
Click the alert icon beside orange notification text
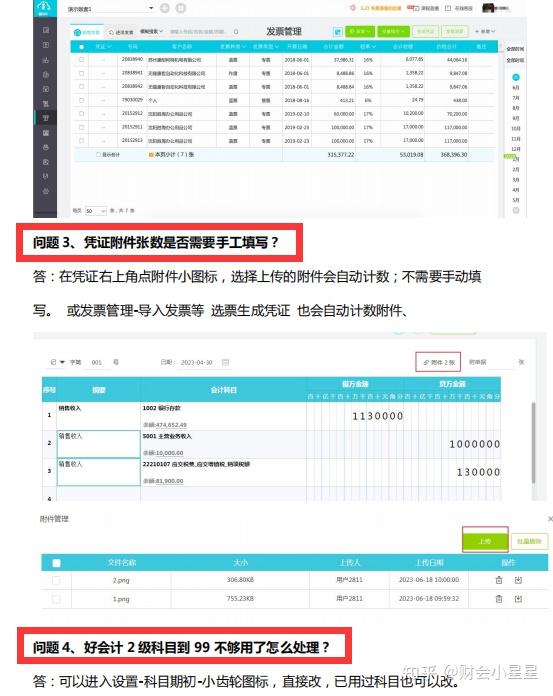click(353, 8)
